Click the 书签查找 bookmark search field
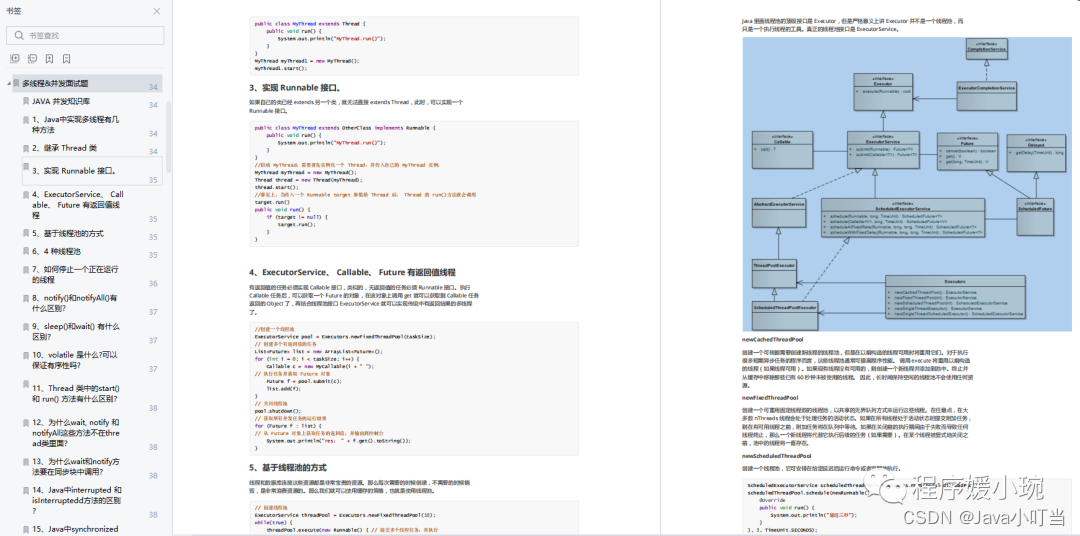This screenshot has height=536, width=1080. [x=85, y=36]
